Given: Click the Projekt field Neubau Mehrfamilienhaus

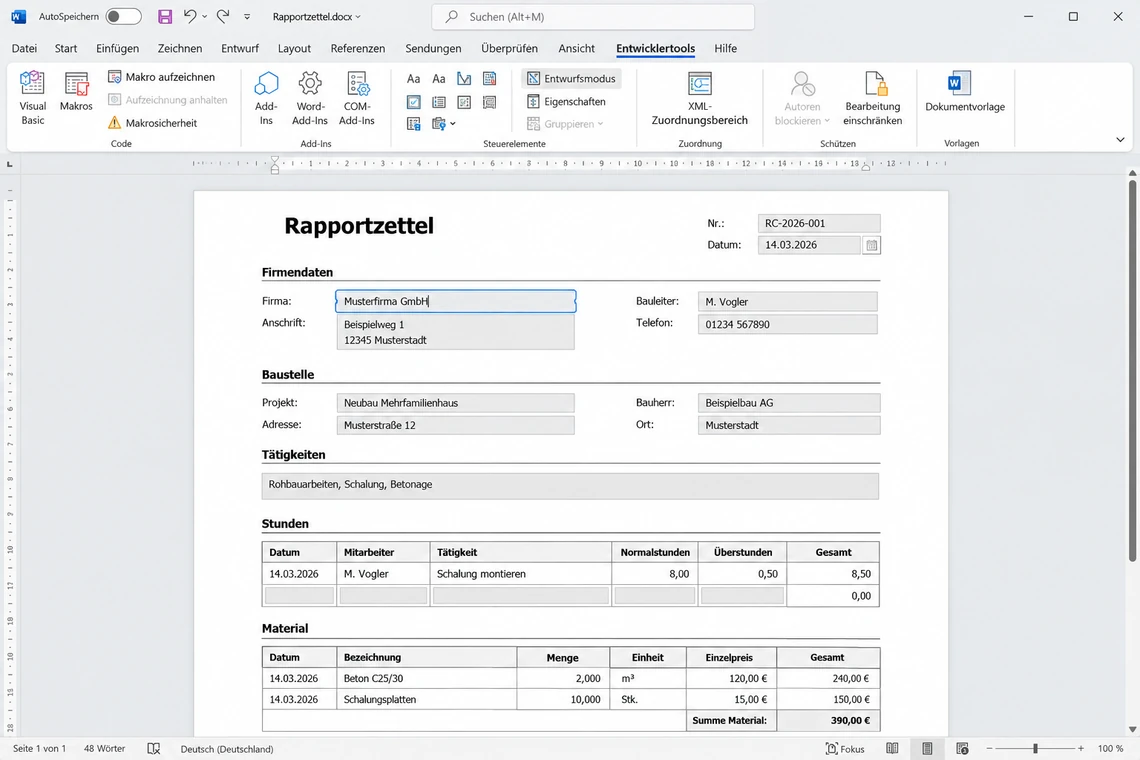Looking at the screenshot, I should [455, 403].
